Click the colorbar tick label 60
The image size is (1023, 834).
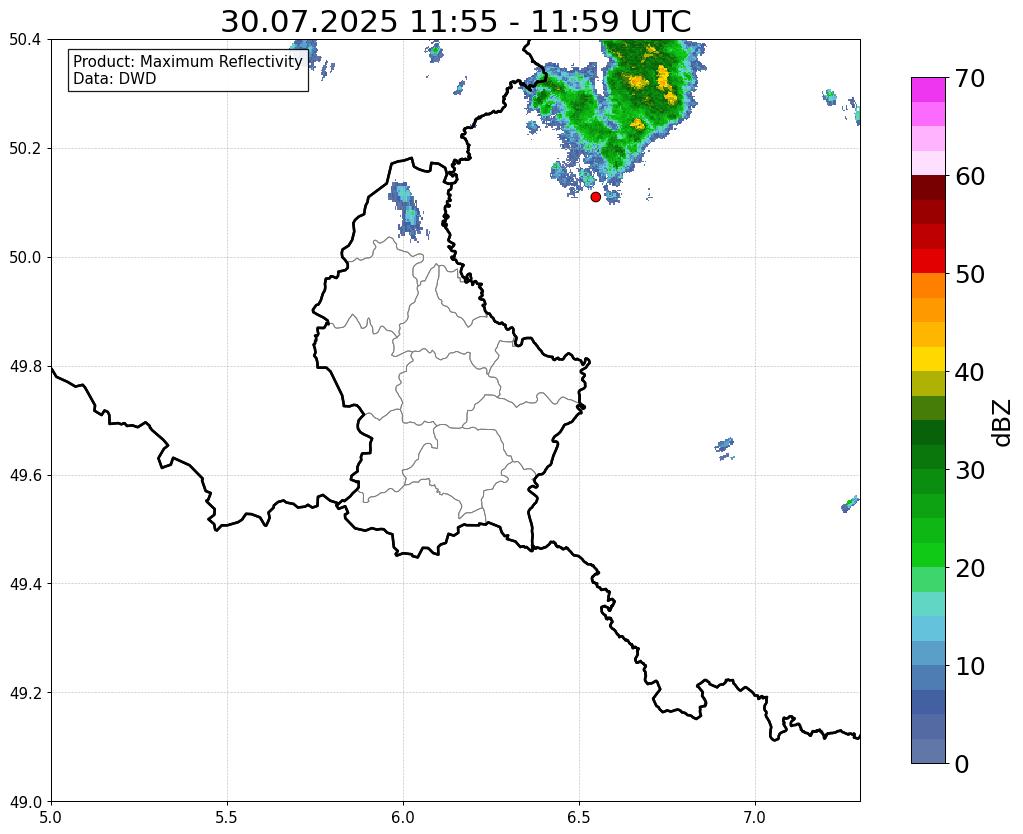coord(970,176)
